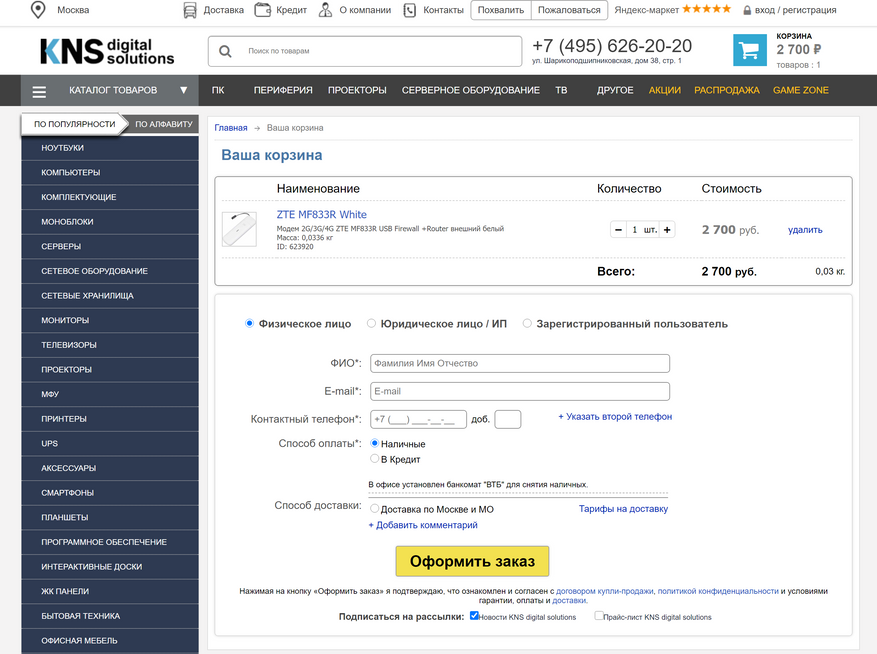Expand + Добавить комментарий

423,525
